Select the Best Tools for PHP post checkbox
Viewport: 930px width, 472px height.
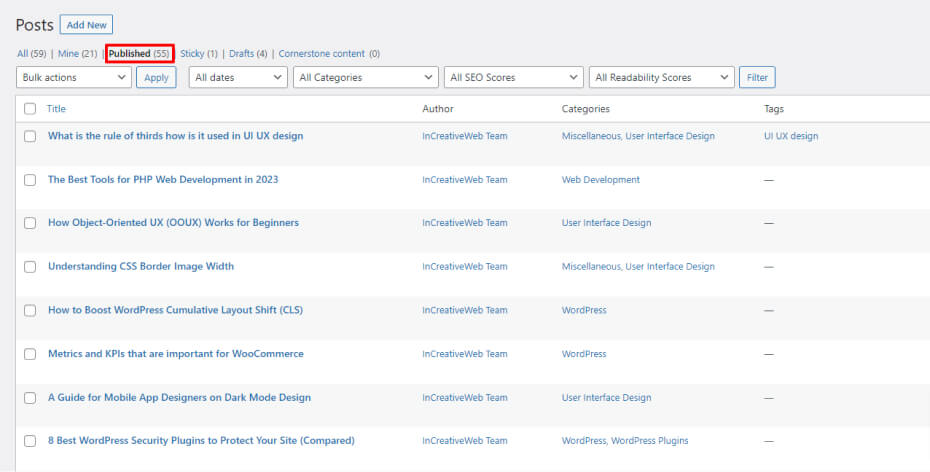tap(30, 180)
